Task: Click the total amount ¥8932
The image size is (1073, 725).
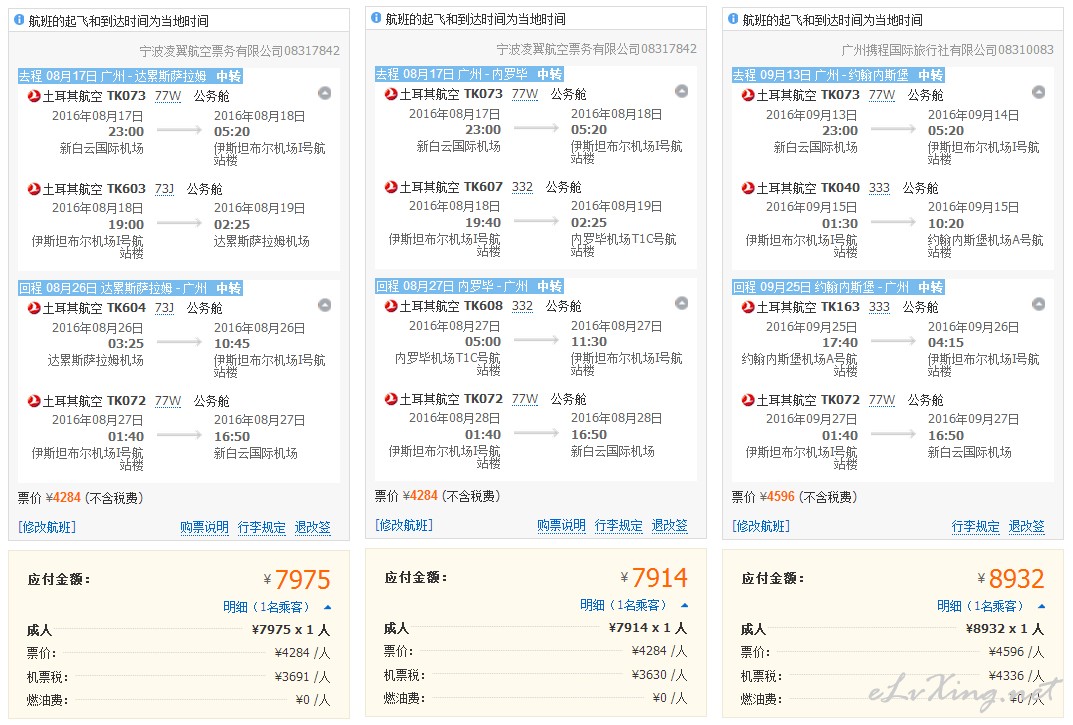Action: pyautogui.click(x=1011, y=578)
